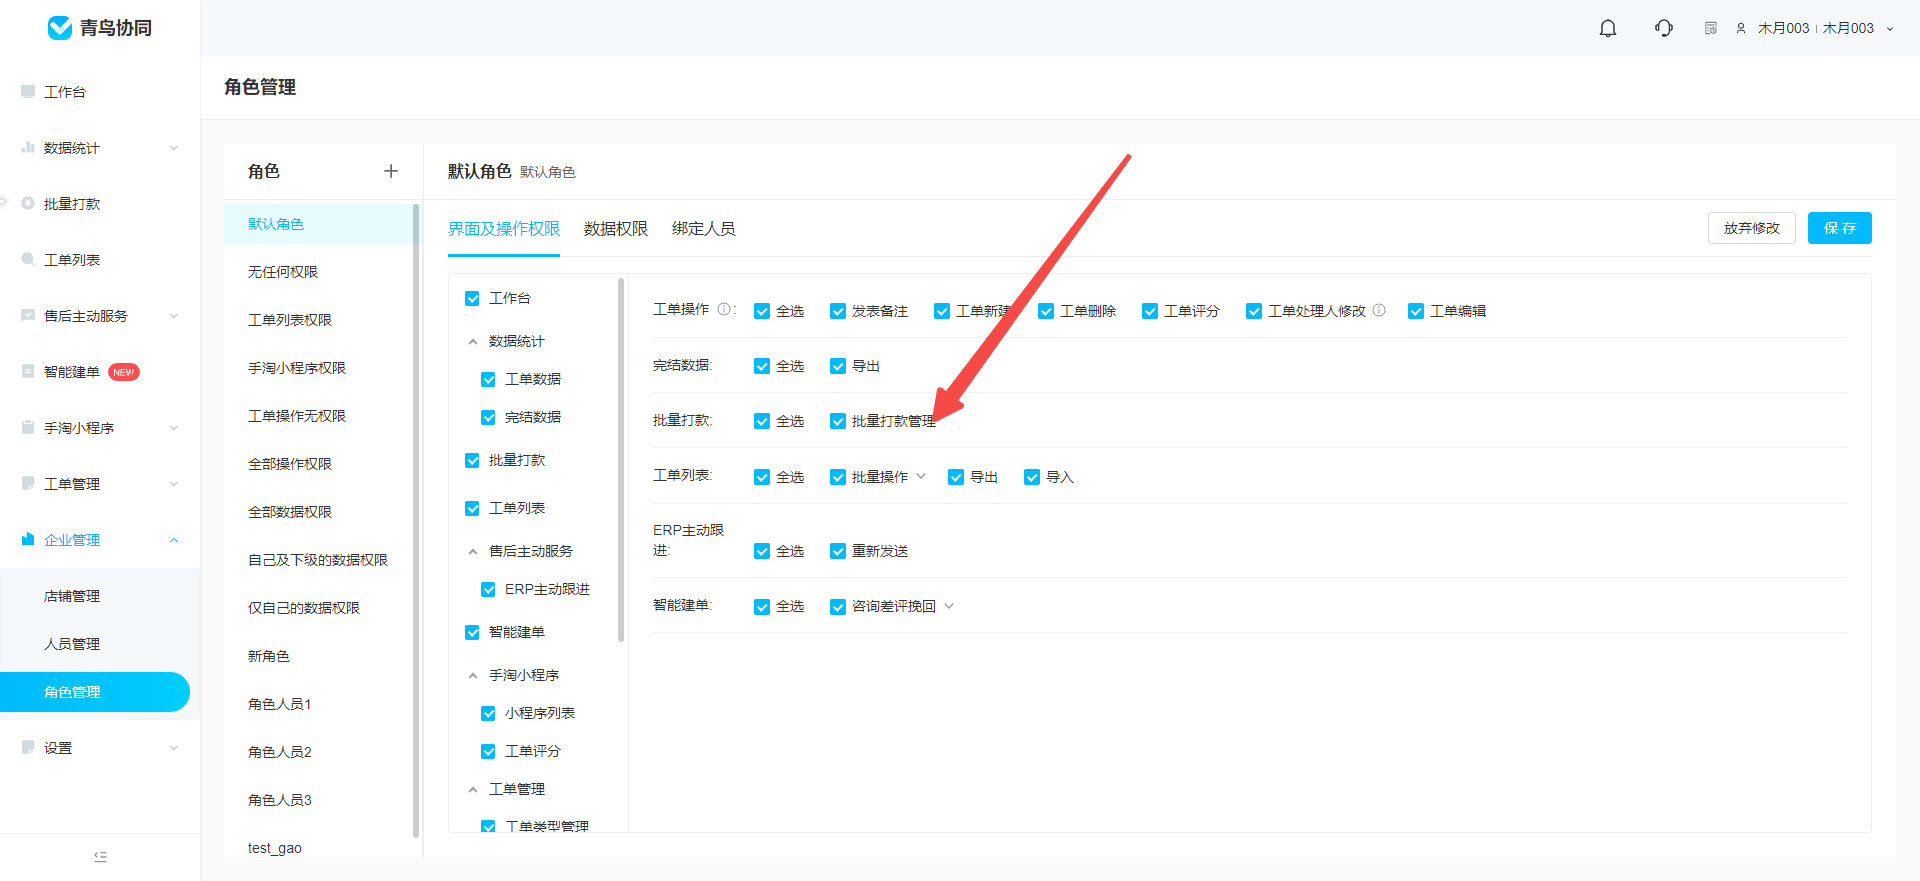Switch to the 绑定人员 tab

coord(704,229)
